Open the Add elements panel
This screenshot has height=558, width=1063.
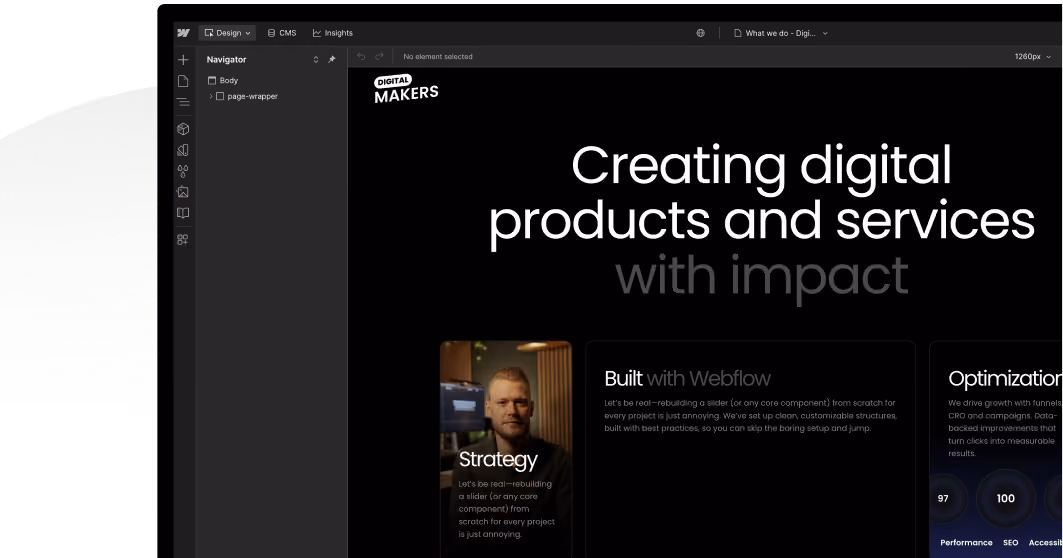click(183, 60)
